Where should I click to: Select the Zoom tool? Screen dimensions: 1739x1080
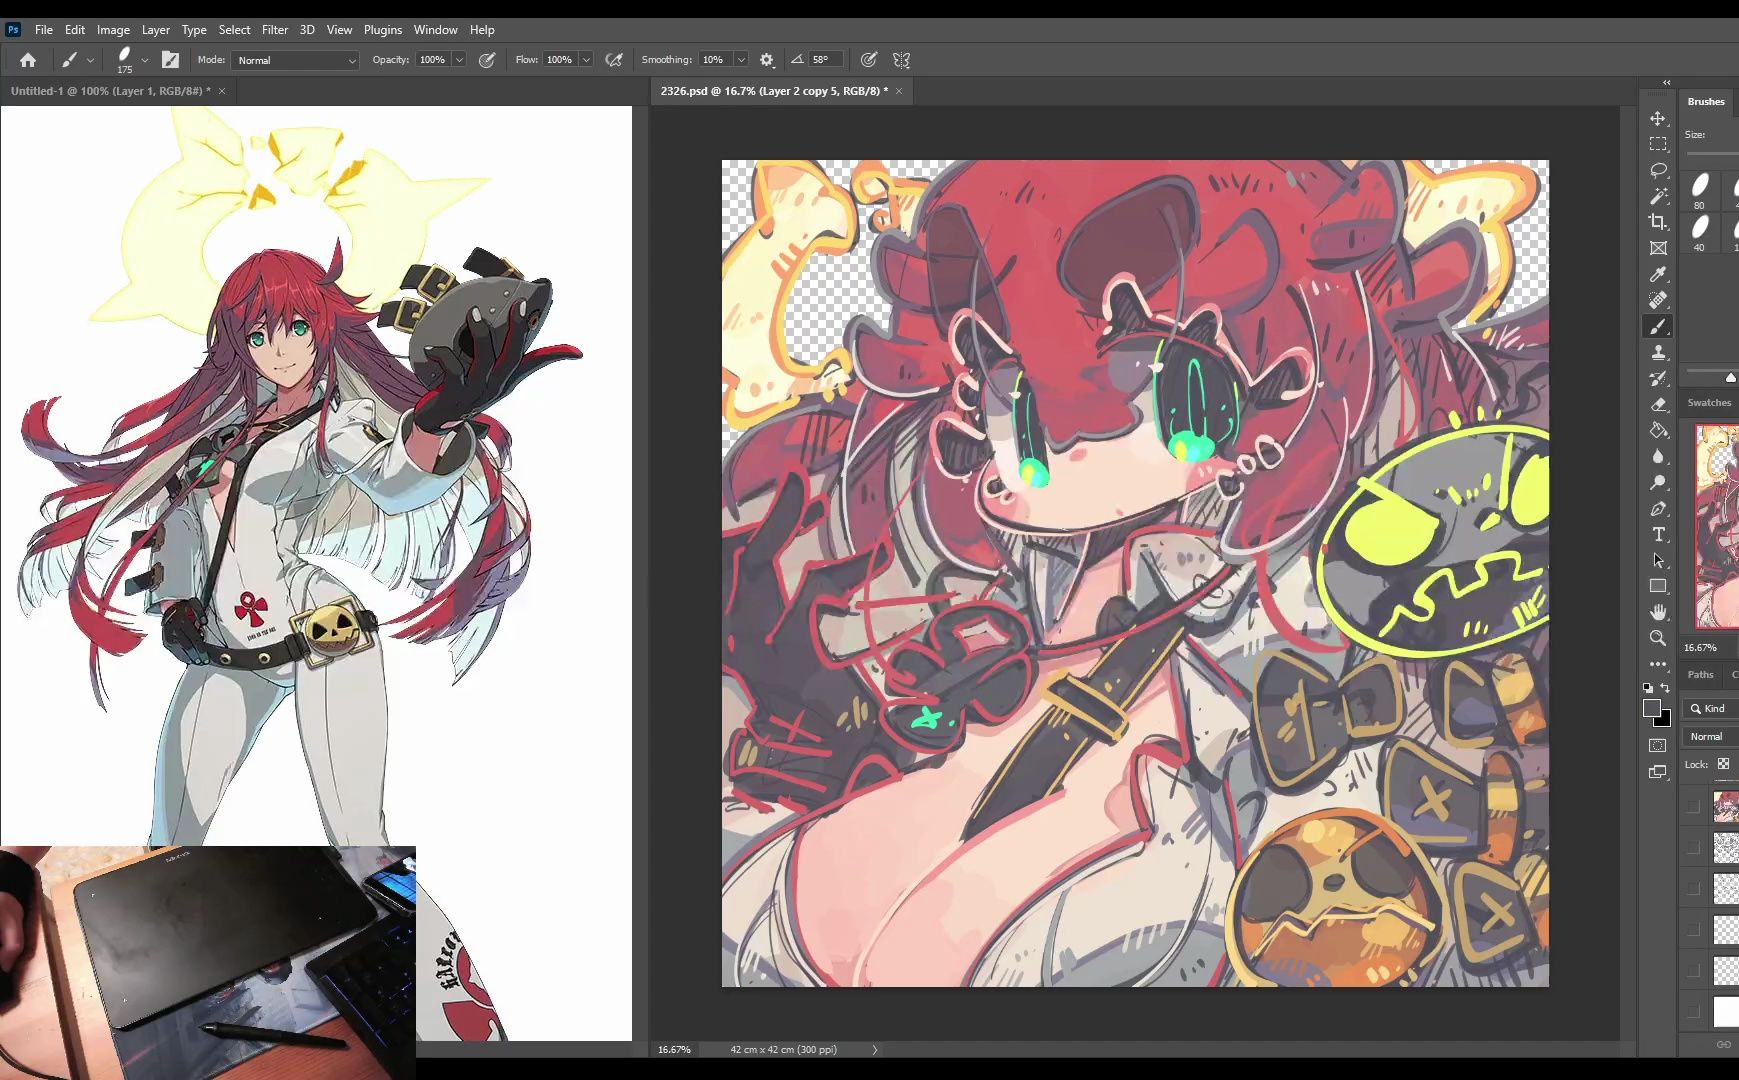pyautogui.click(x=1658, y=638)
